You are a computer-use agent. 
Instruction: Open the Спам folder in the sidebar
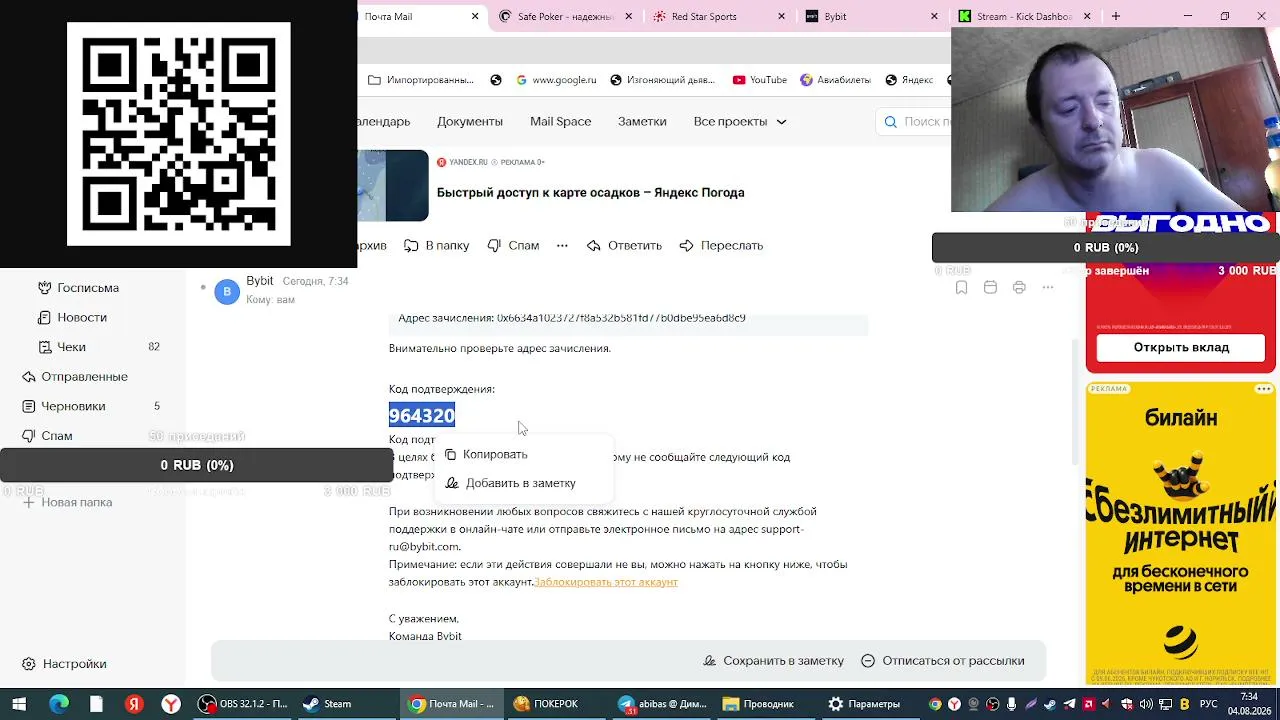point(48,436)
